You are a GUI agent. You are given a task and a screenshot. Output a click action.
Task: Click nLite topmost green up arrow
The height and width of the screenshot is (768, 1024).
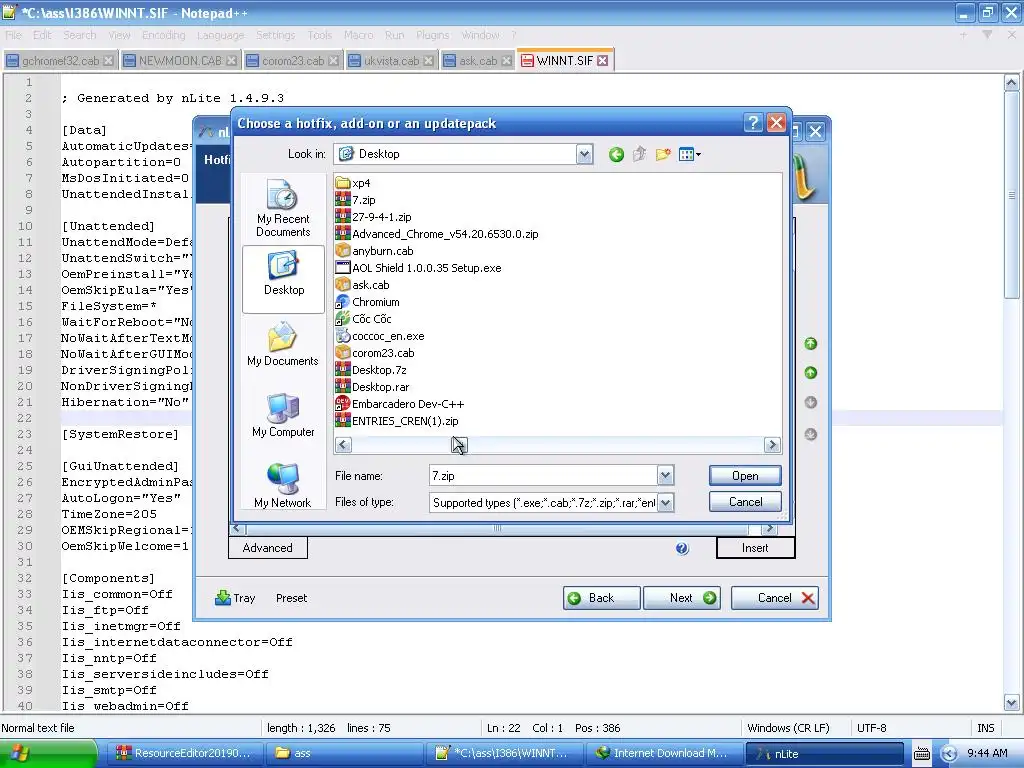810,344
